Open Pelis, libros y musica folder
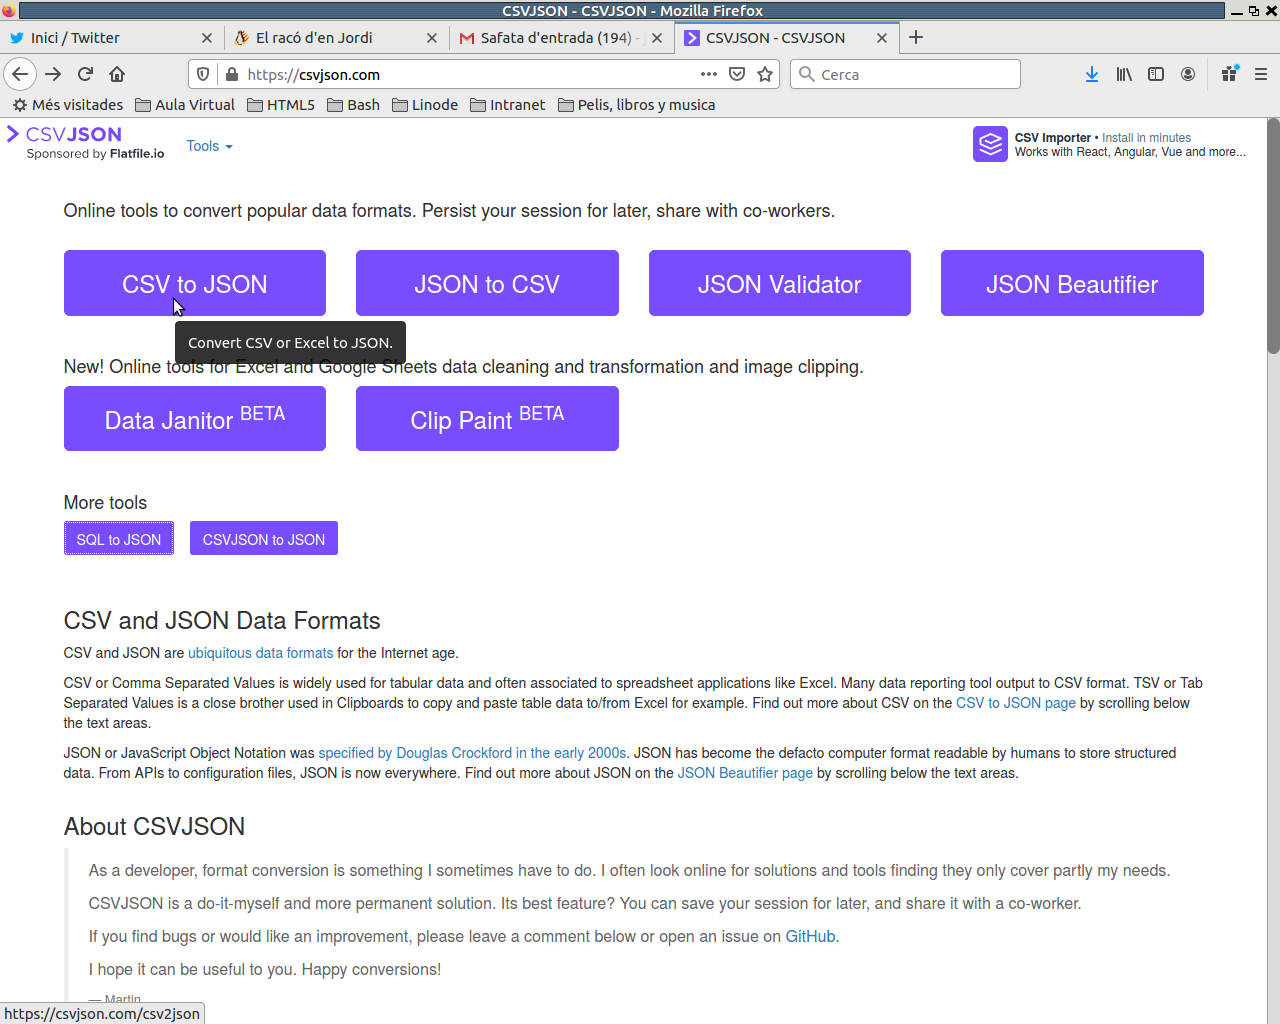 click(636, 105)
